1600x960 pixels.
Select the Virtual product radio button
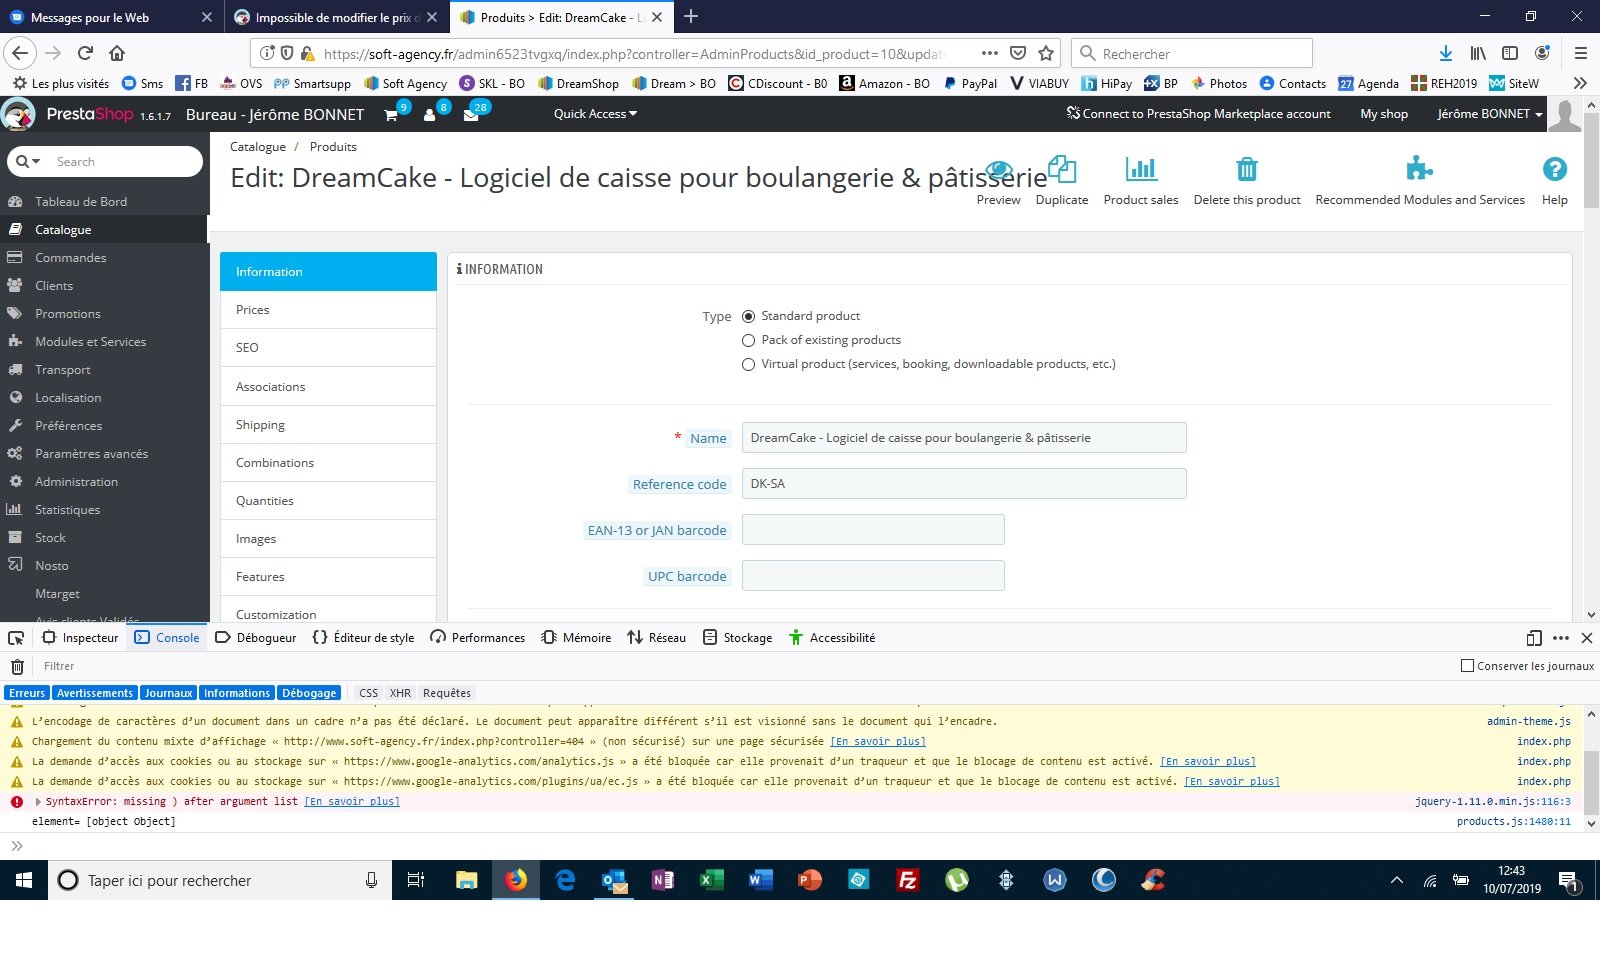click(x=748, y=364)
